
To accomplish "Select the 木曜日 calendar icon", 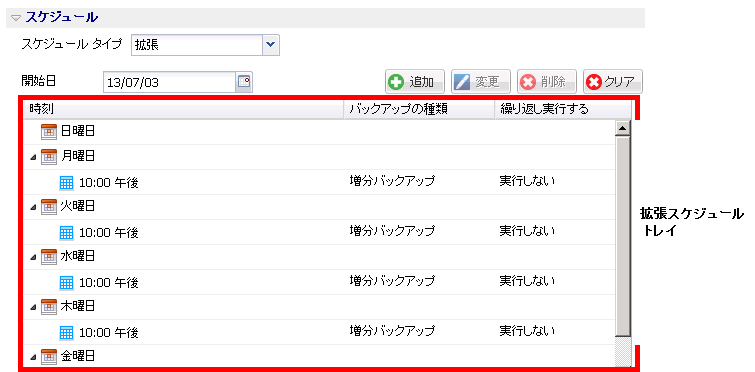I will coord(49,306).
